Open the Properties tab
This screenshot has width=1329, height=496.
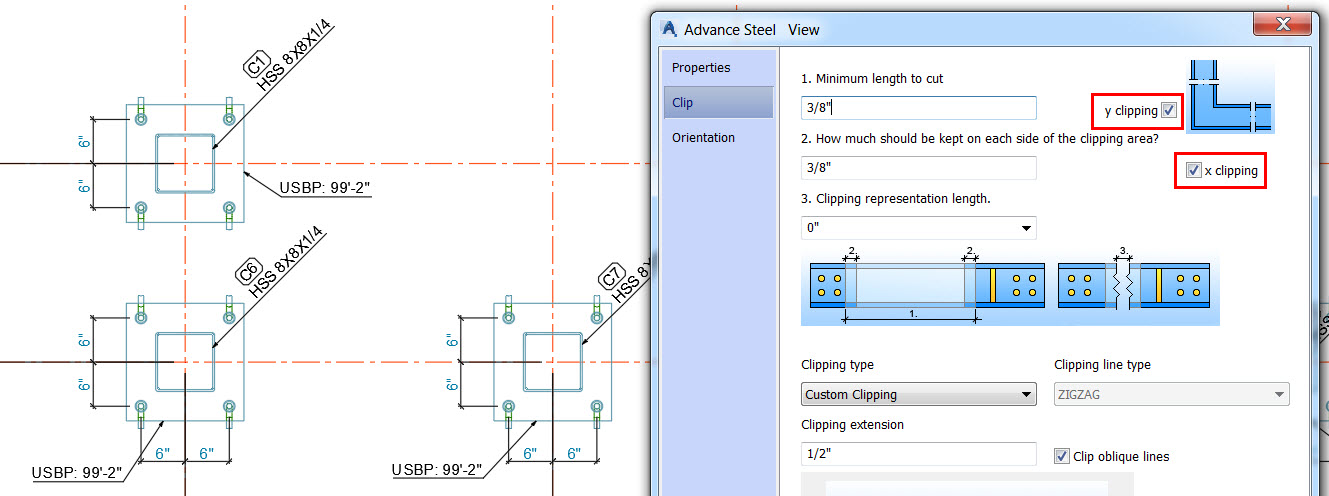[x=701, y=68]
